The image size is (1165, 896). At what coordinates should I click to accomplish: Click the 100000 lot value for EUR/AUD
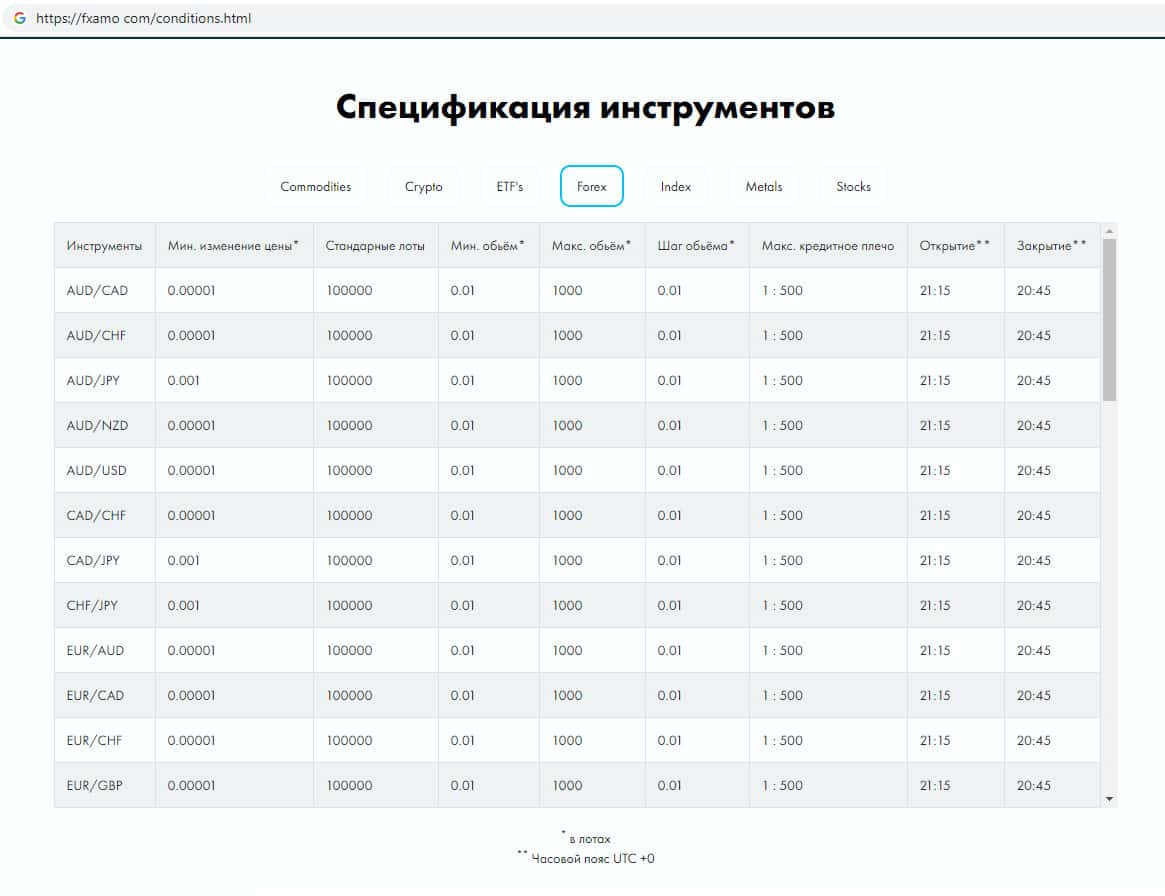(x=349, y=650)
